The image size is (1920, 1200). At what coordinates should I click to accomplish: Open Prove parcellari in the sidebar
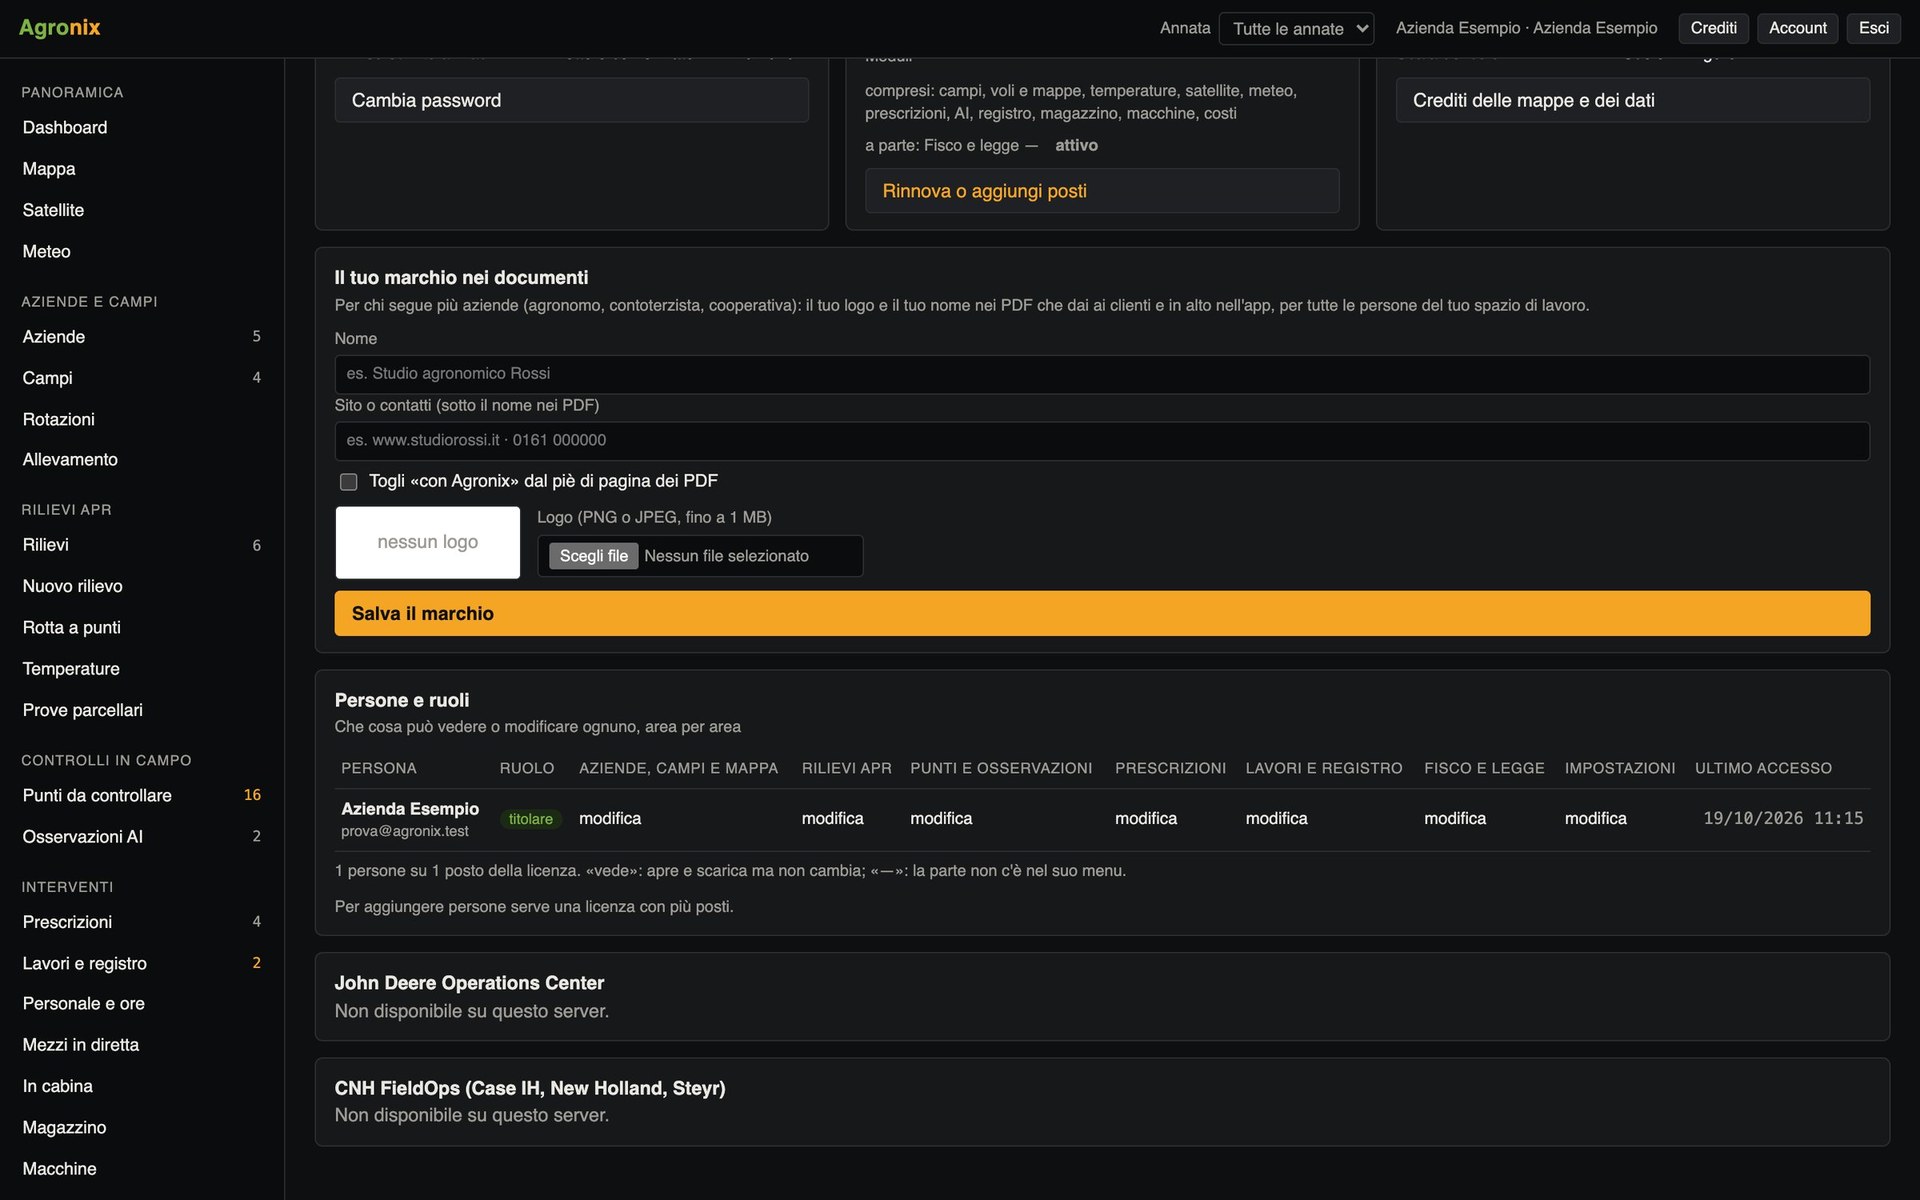[142, 710]
